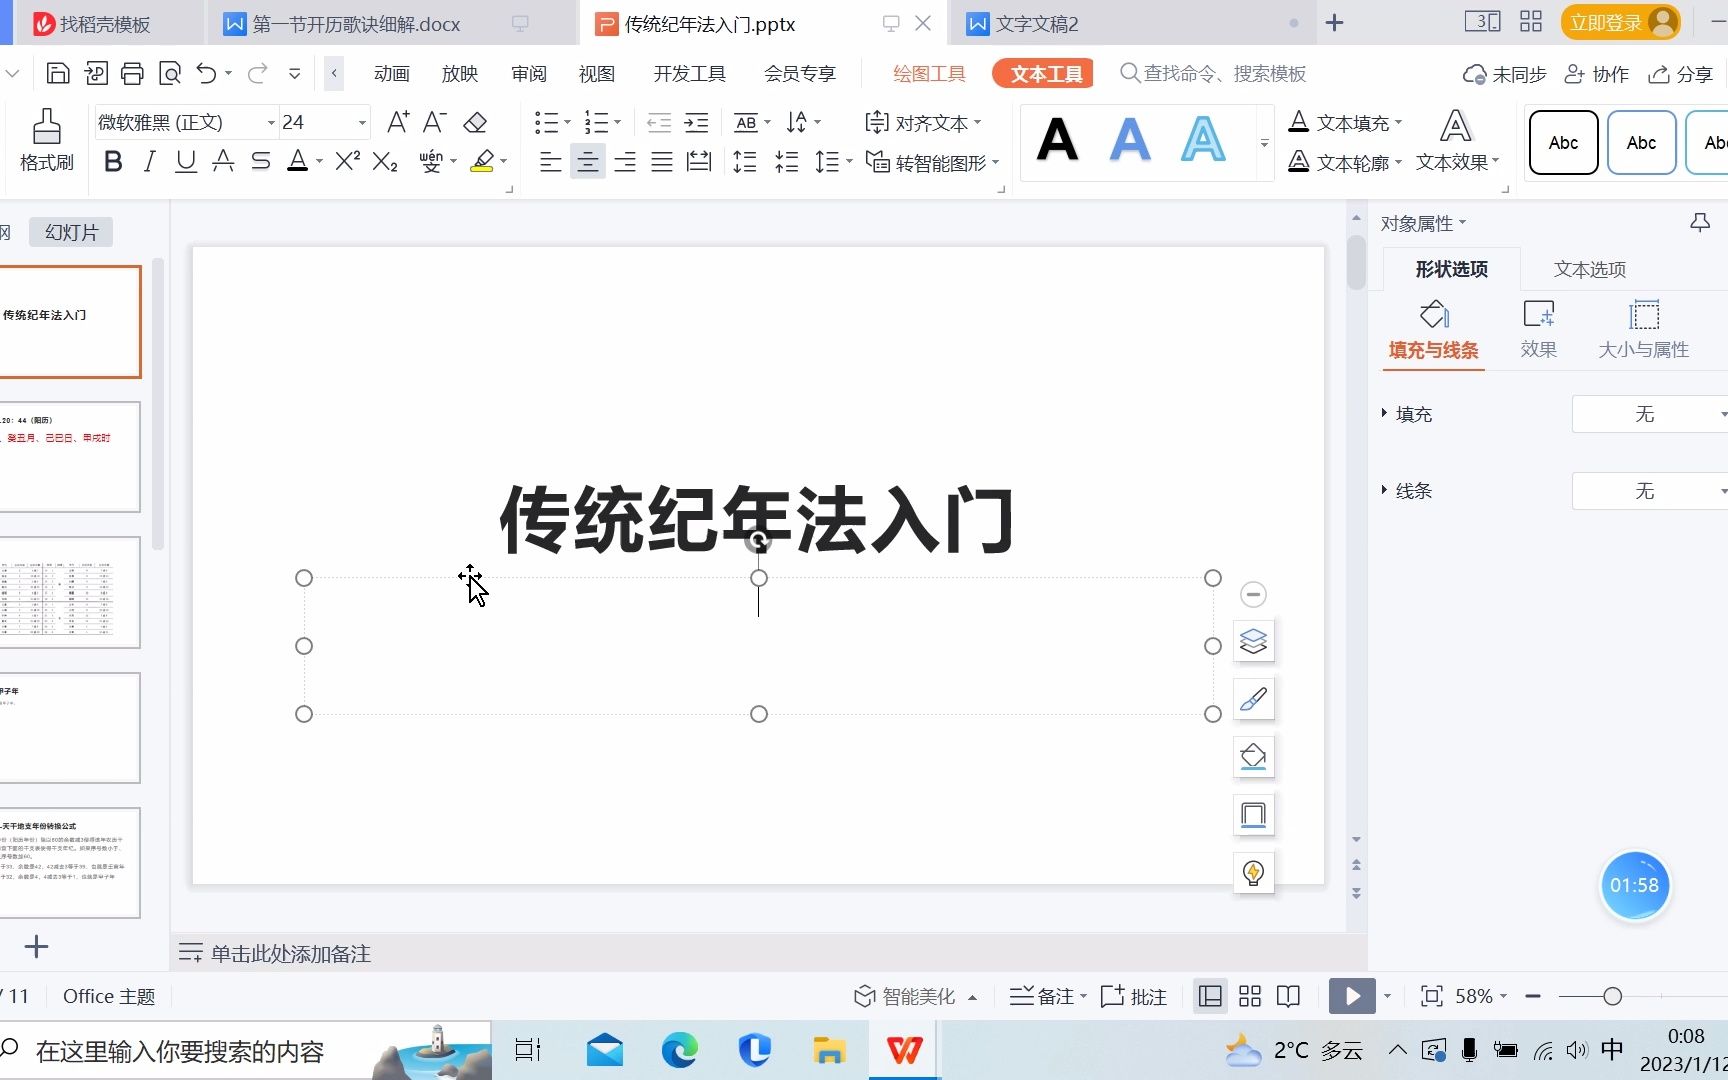
Task: Select justify text alignment
Action: tap(662, 161)
